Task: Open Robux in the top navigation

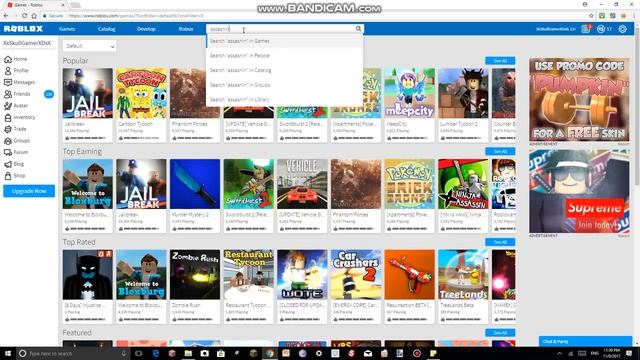Action: click(x=186, y=29)
